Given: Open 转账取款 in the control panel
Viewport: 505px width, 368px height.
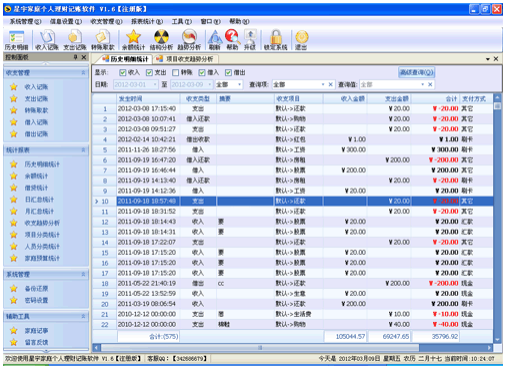Looking at the screenshot, I should click(36, 110).
